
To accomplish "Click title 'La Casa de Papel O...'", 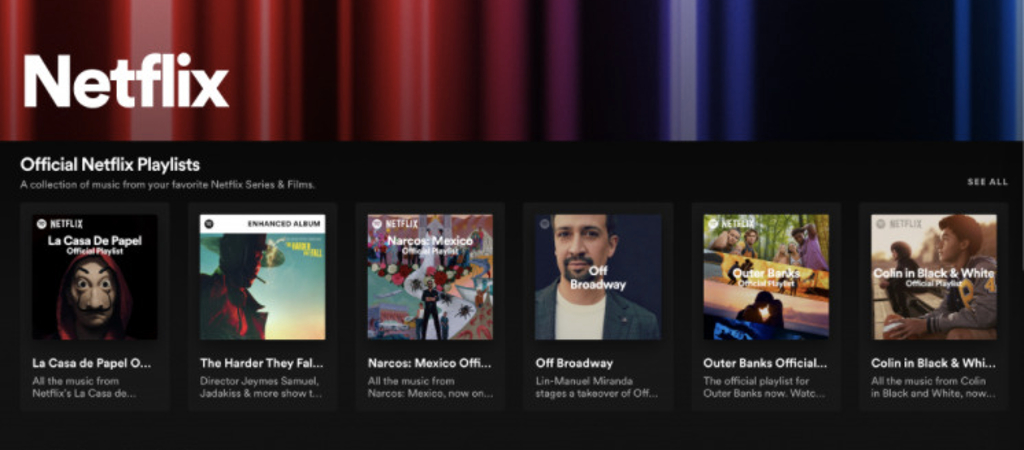I will point(92,363).
